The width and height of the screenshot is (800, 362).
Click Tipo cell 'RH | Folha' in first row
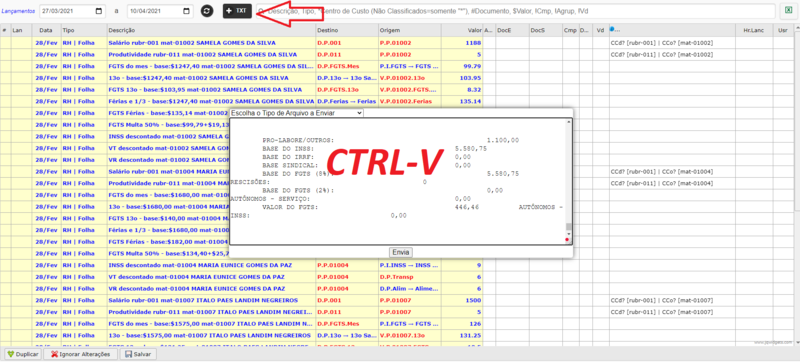click(84, 43)
